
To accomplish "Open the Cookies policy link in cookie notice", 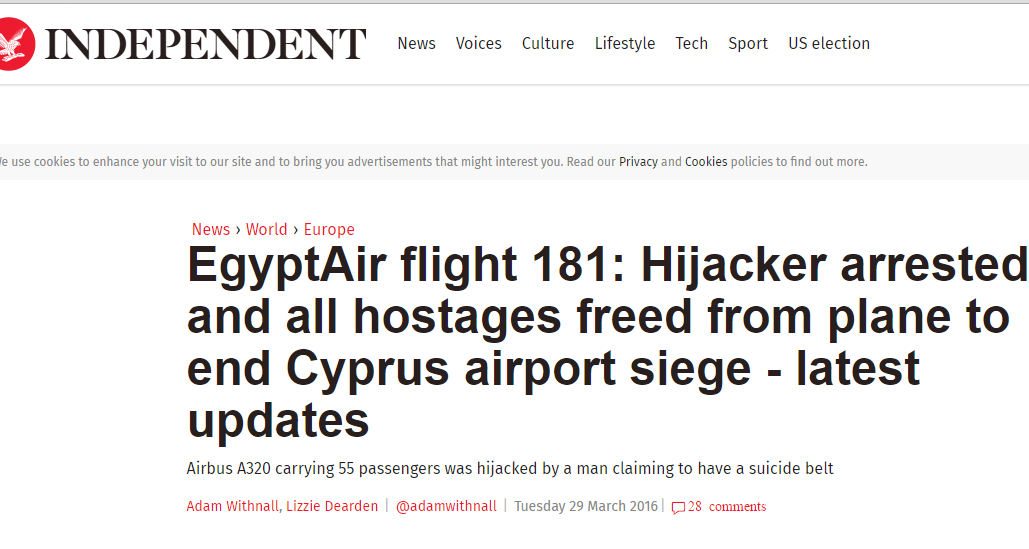I will [x=706, y=162].
